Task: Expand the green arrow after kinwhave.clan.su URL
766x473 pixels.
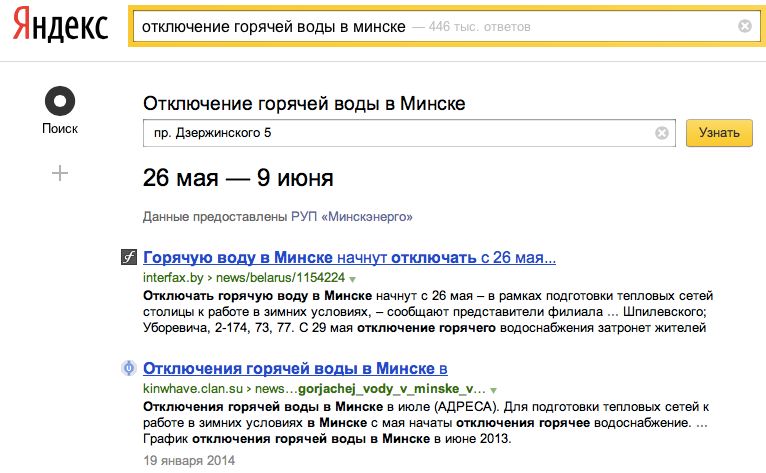Action: point(493,388)
